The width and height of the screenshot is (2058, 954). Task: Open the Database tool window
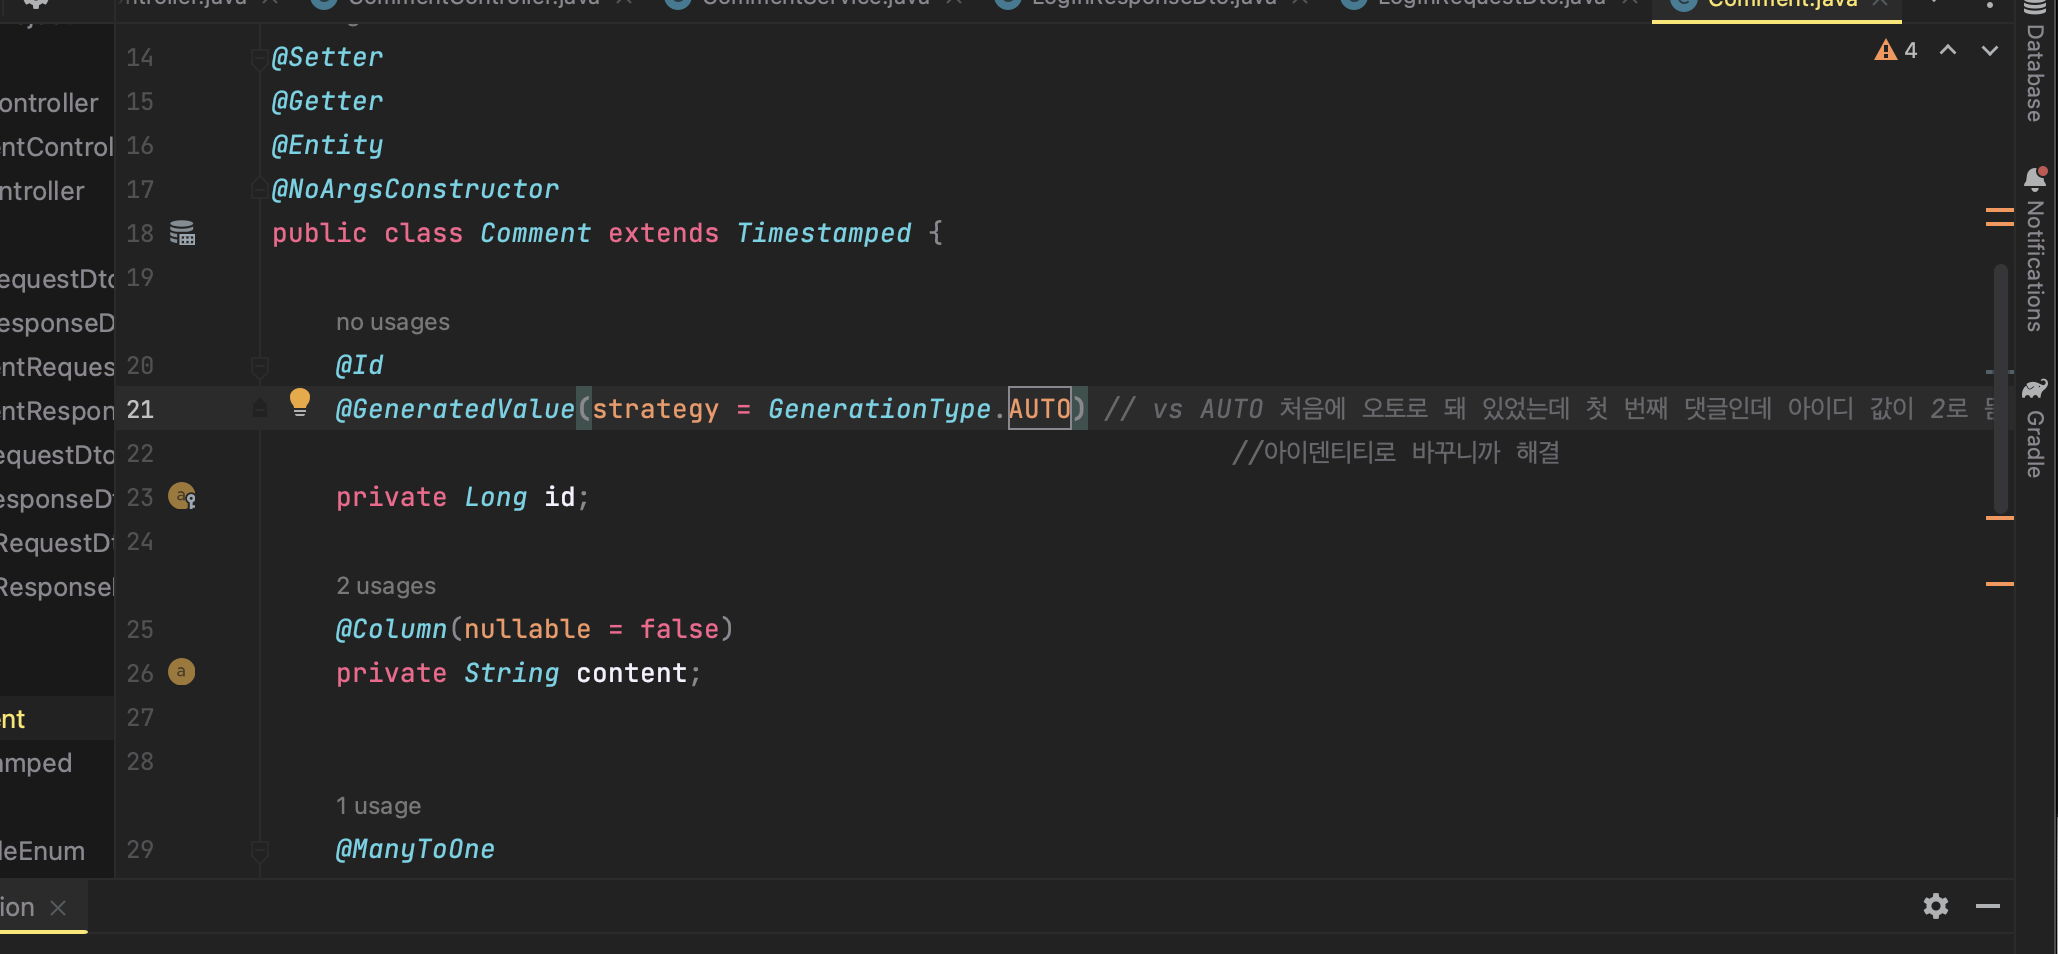click(x=2034, y=62)
